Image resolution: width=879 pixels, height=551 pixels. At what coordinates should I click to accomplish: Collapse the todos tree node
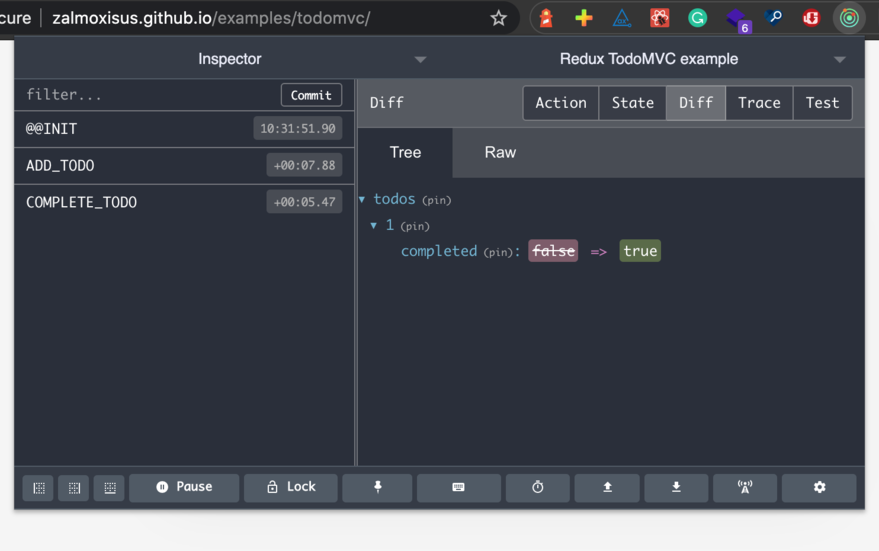[362, 200]
